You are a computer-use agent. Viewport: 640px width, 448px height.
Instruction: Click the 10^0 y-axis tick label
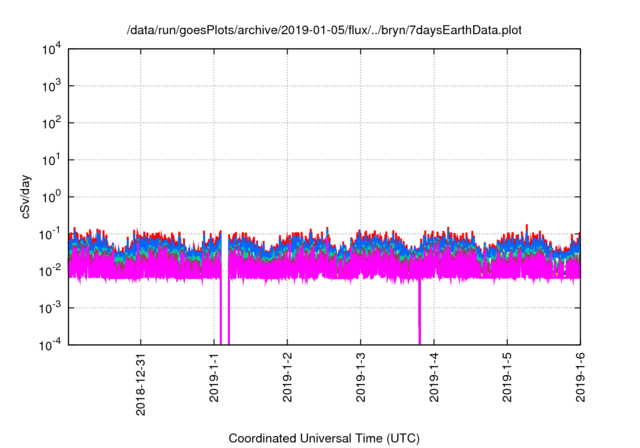(x=51, y=197)
